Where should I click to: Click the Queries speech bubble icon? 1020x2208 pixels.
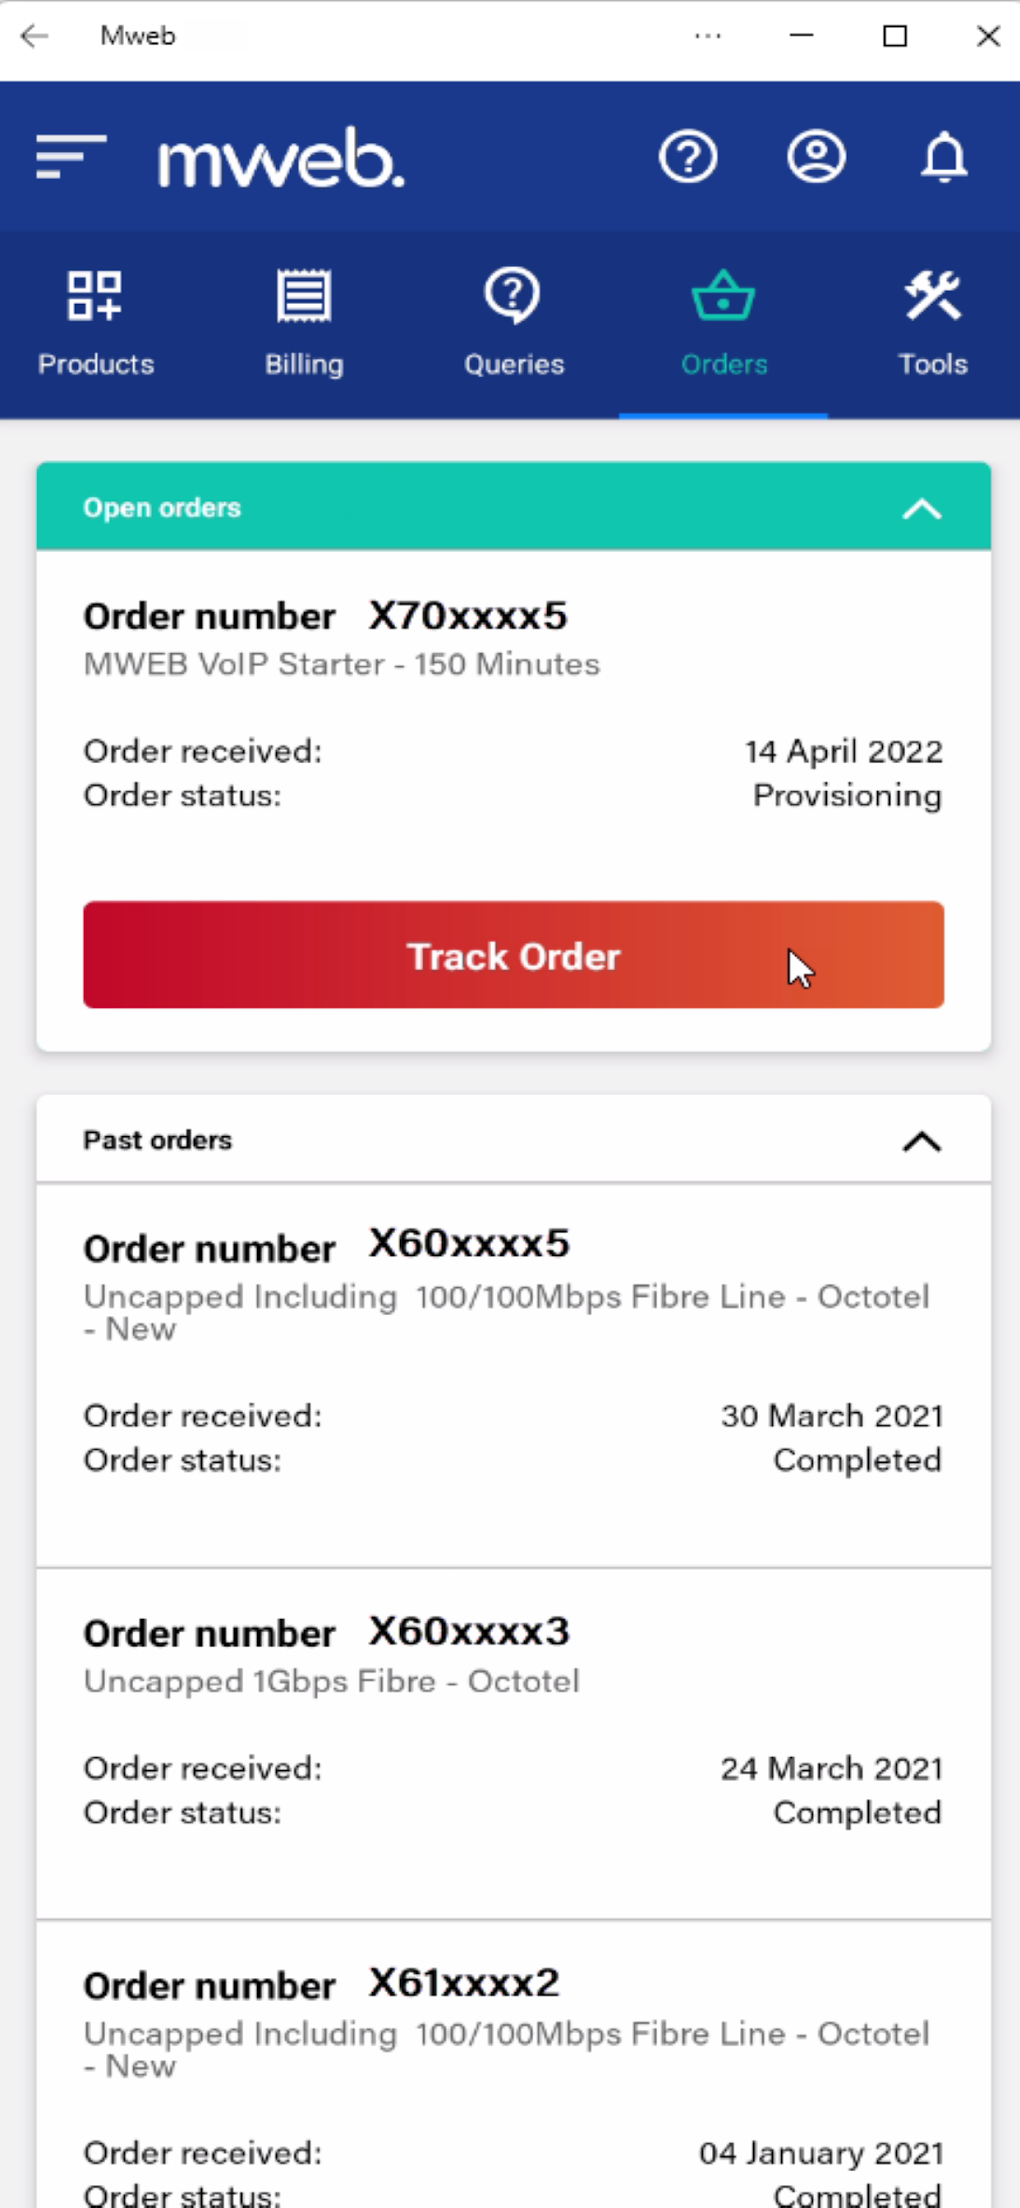coord(513,297)
